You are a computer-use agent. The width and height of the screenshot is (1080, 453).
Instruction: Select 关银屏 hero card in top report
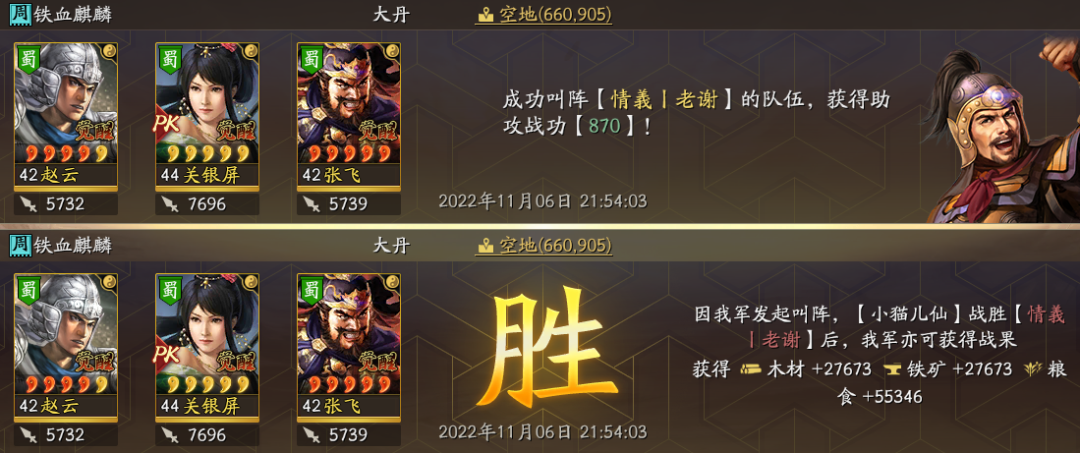pos(207,116)
